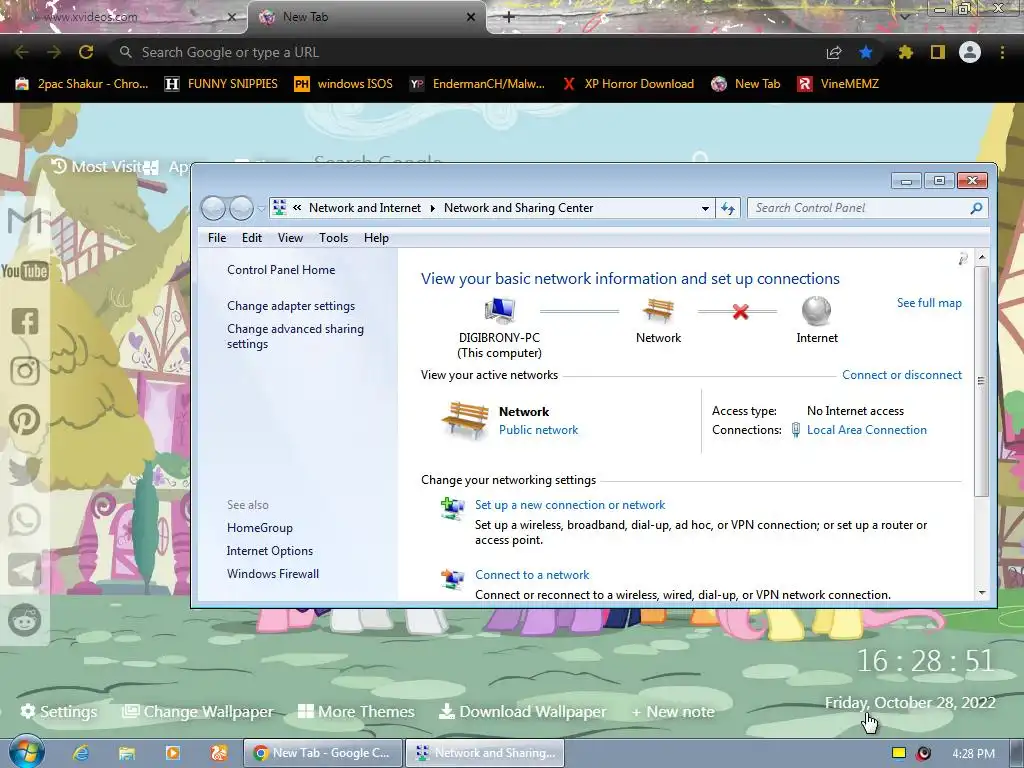Click the Public network link
Screen dimensions: 1024x768
pos(538,430)
